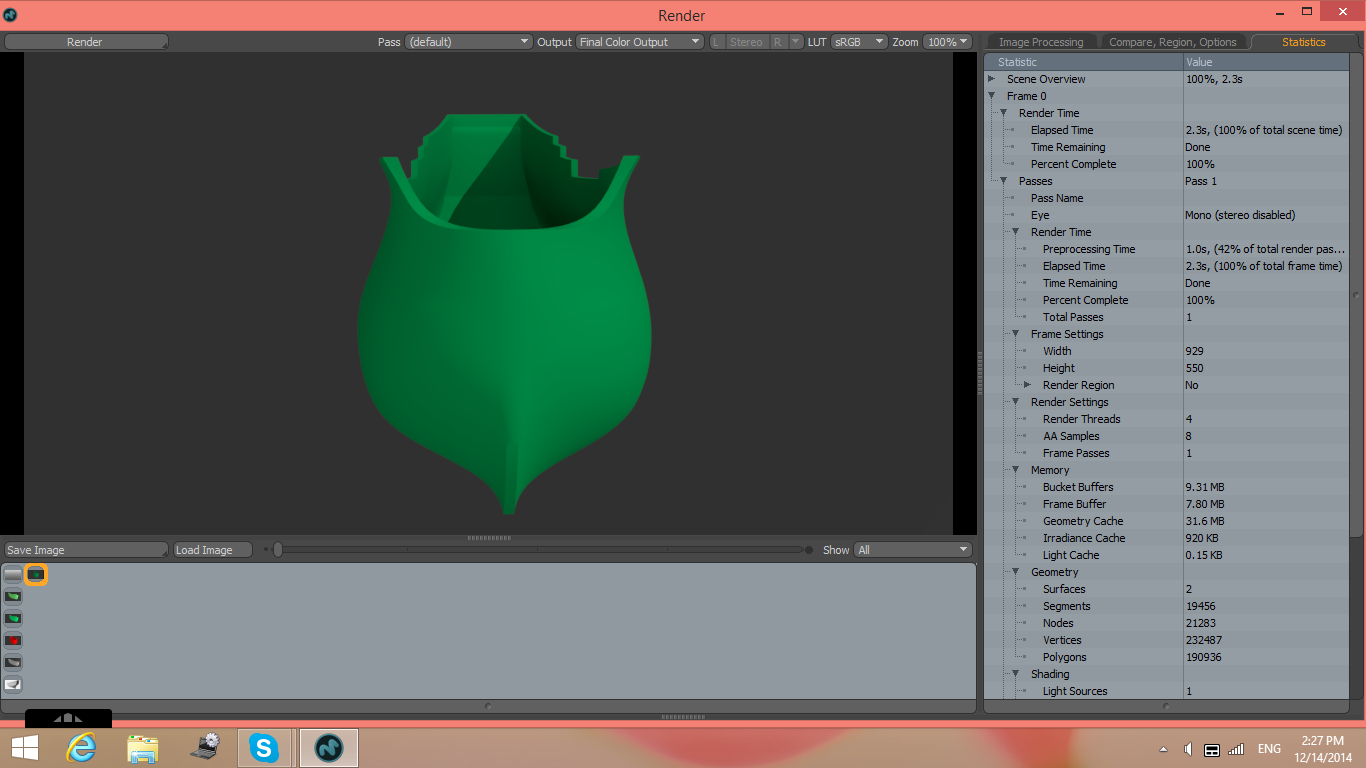1366x768 pixels.
Task: Open the Pass (default) dropdown
Action: pos(468,42)
